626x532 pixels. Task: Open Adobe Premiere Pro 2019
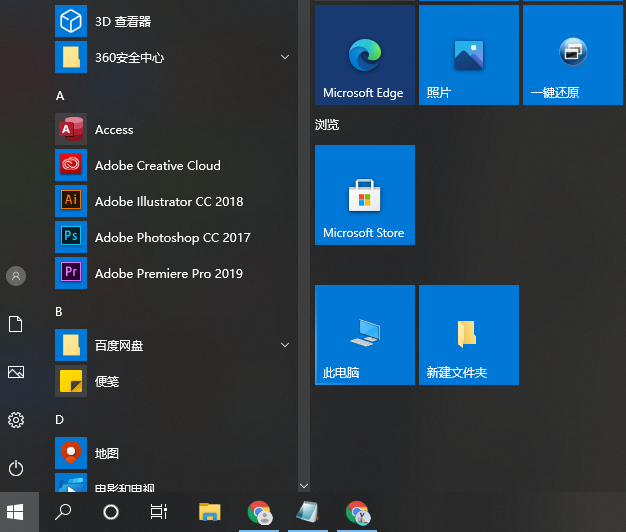[168, 273]
